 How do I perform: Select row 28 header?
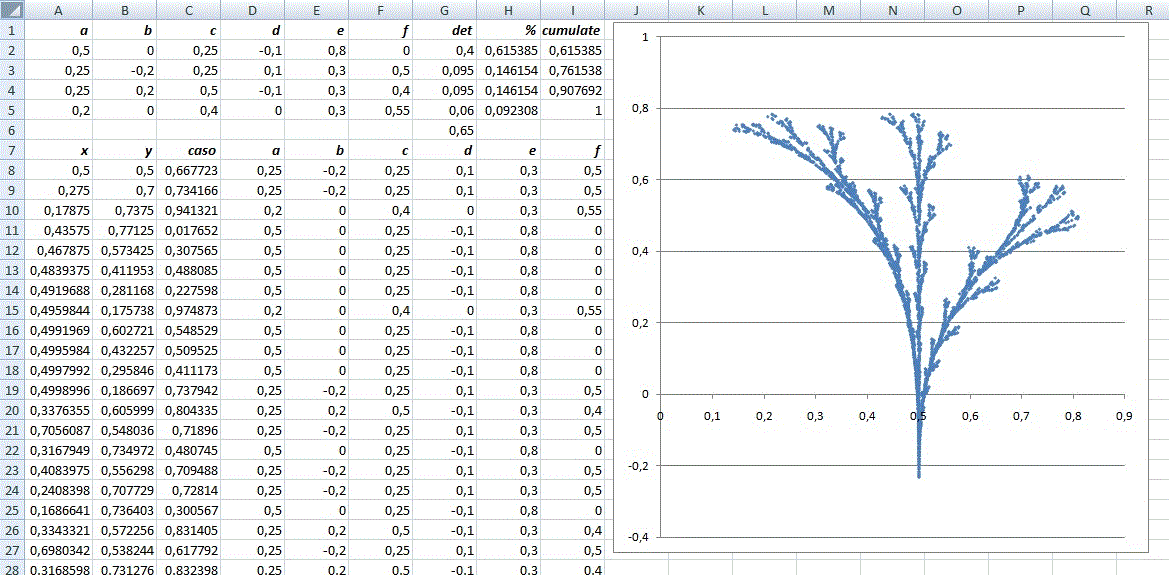coord(13,570)
